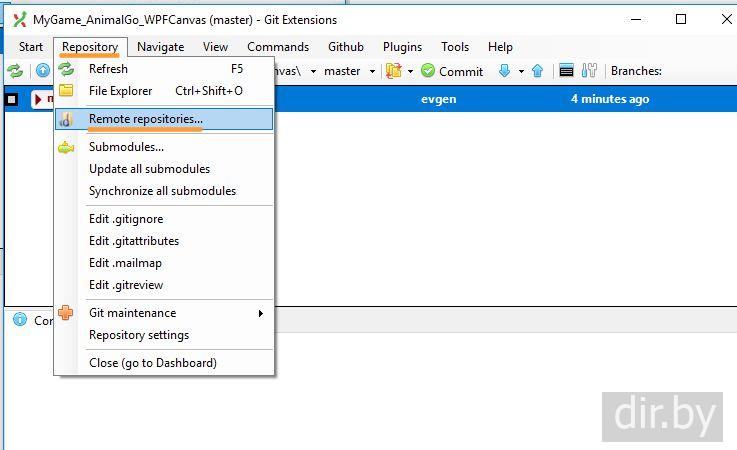Click the author name evgen
The image size is (737, 450).
tap(439, 99)
